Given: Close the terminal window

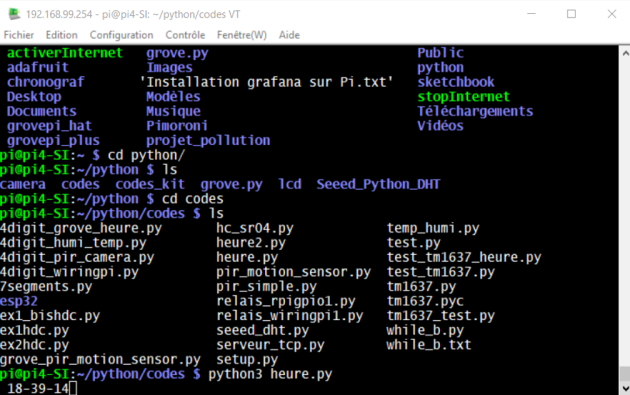Looking at the screenshot, I should click(x=612, y=14).
